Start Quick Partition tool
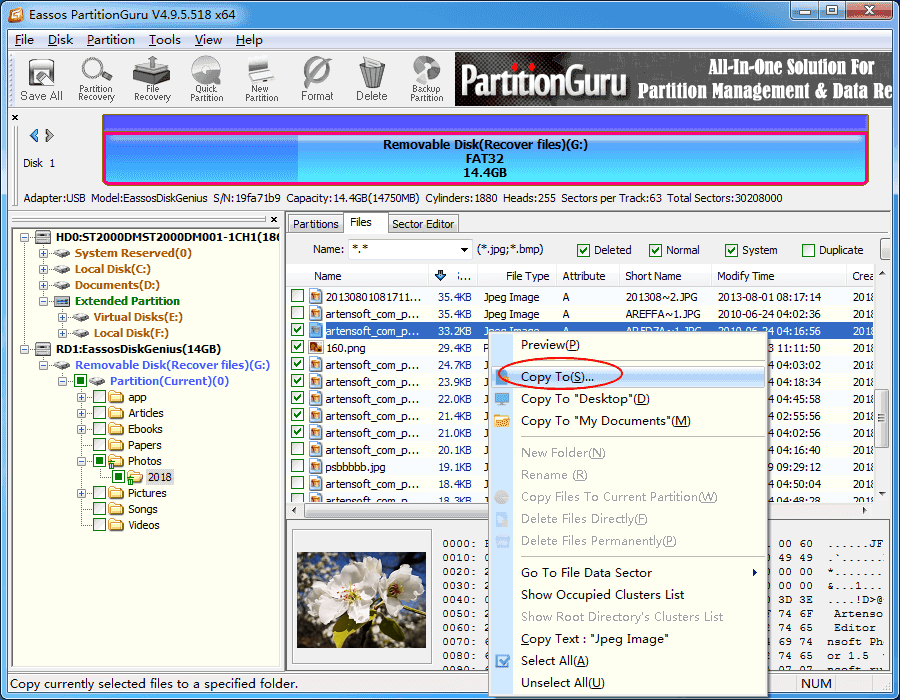The width and height of the screenshot is (900, 700). coord(207,80)
